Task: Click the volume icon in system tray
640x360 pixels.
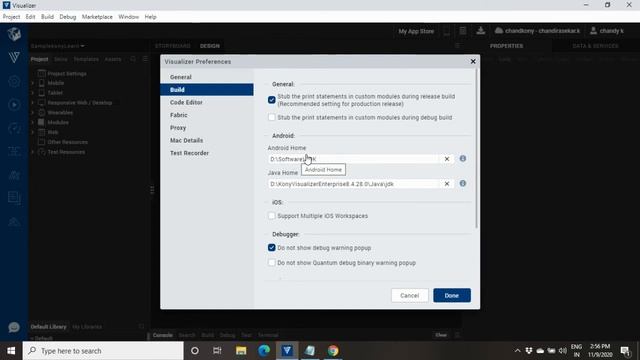Action: tap(562, 351)
